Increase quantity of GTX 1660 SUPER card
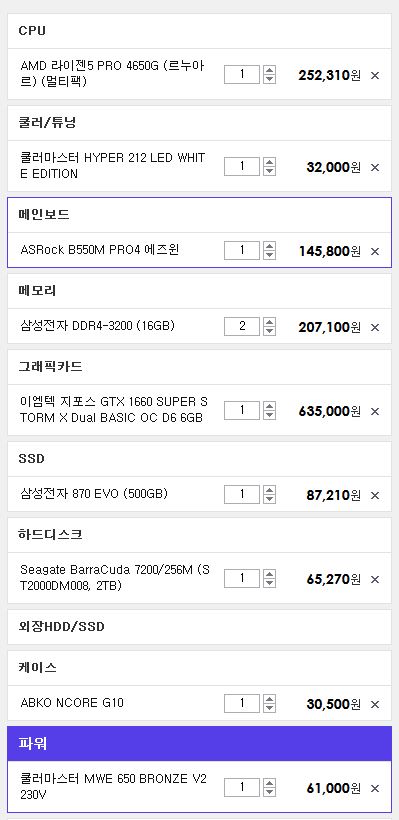Screen dimensions: 399x820 pyautogui.click(x=269, y=406)
